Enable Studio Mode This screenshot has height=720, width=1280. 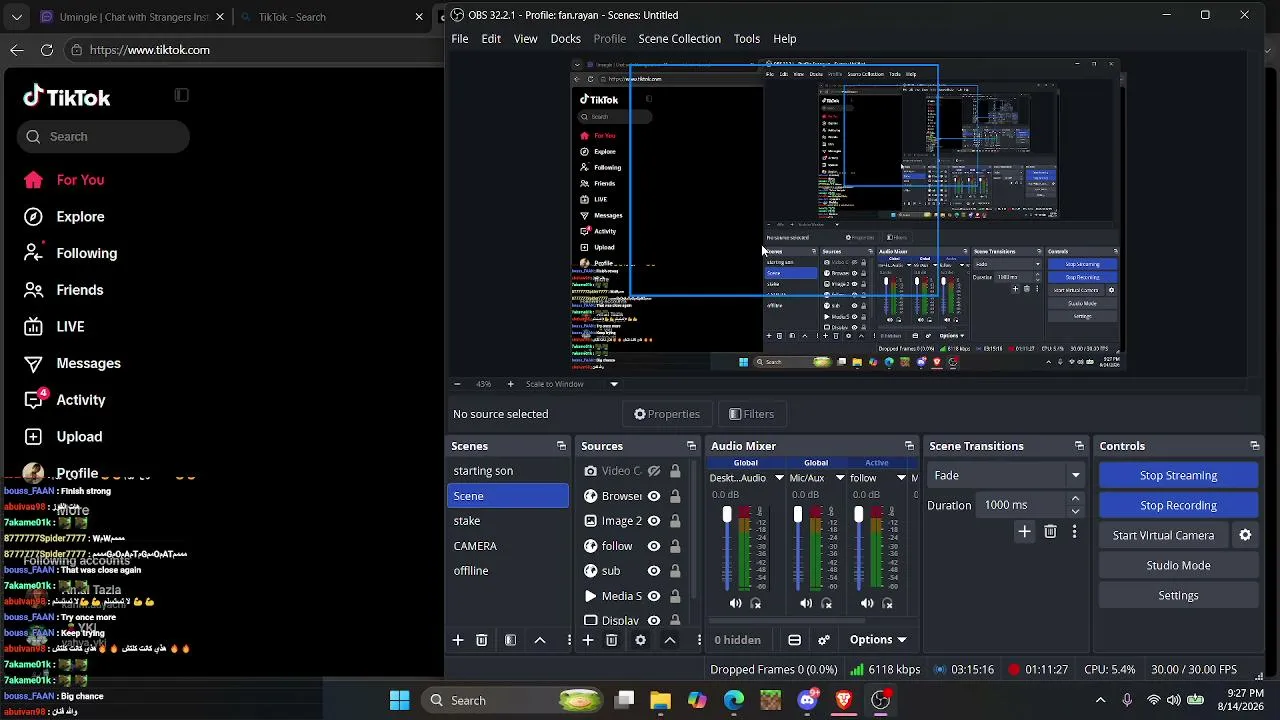coord(1178,566)
